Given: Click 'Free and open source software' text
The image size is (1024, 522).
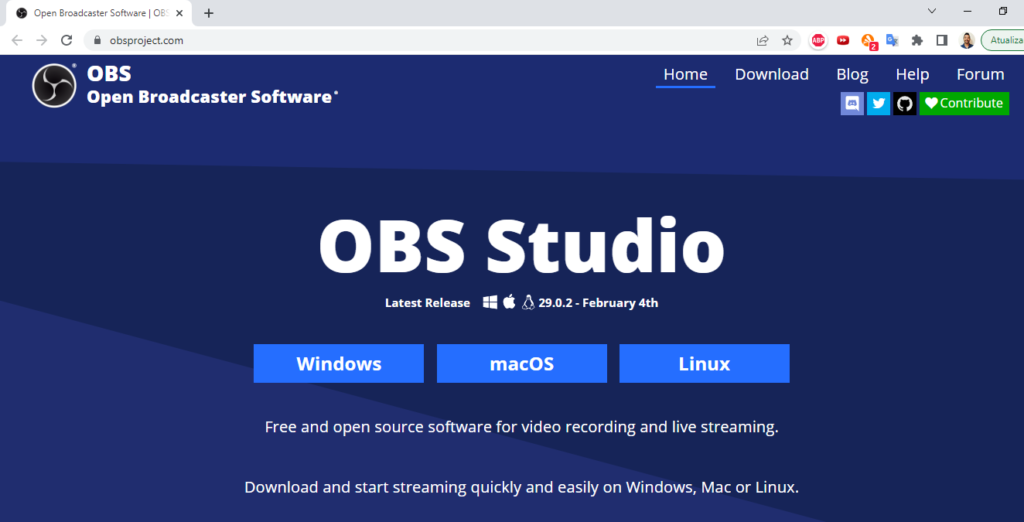Looking at the screenshot, I should 521,427.
